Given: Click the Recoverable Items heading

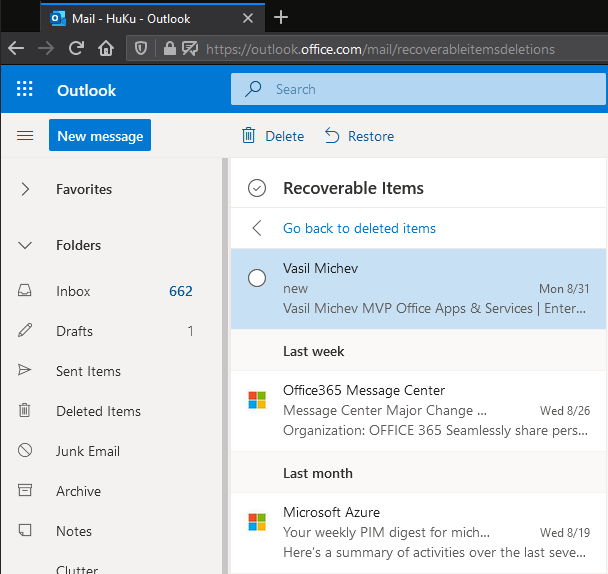Looking at the screenshot, I should coord(353,188).
